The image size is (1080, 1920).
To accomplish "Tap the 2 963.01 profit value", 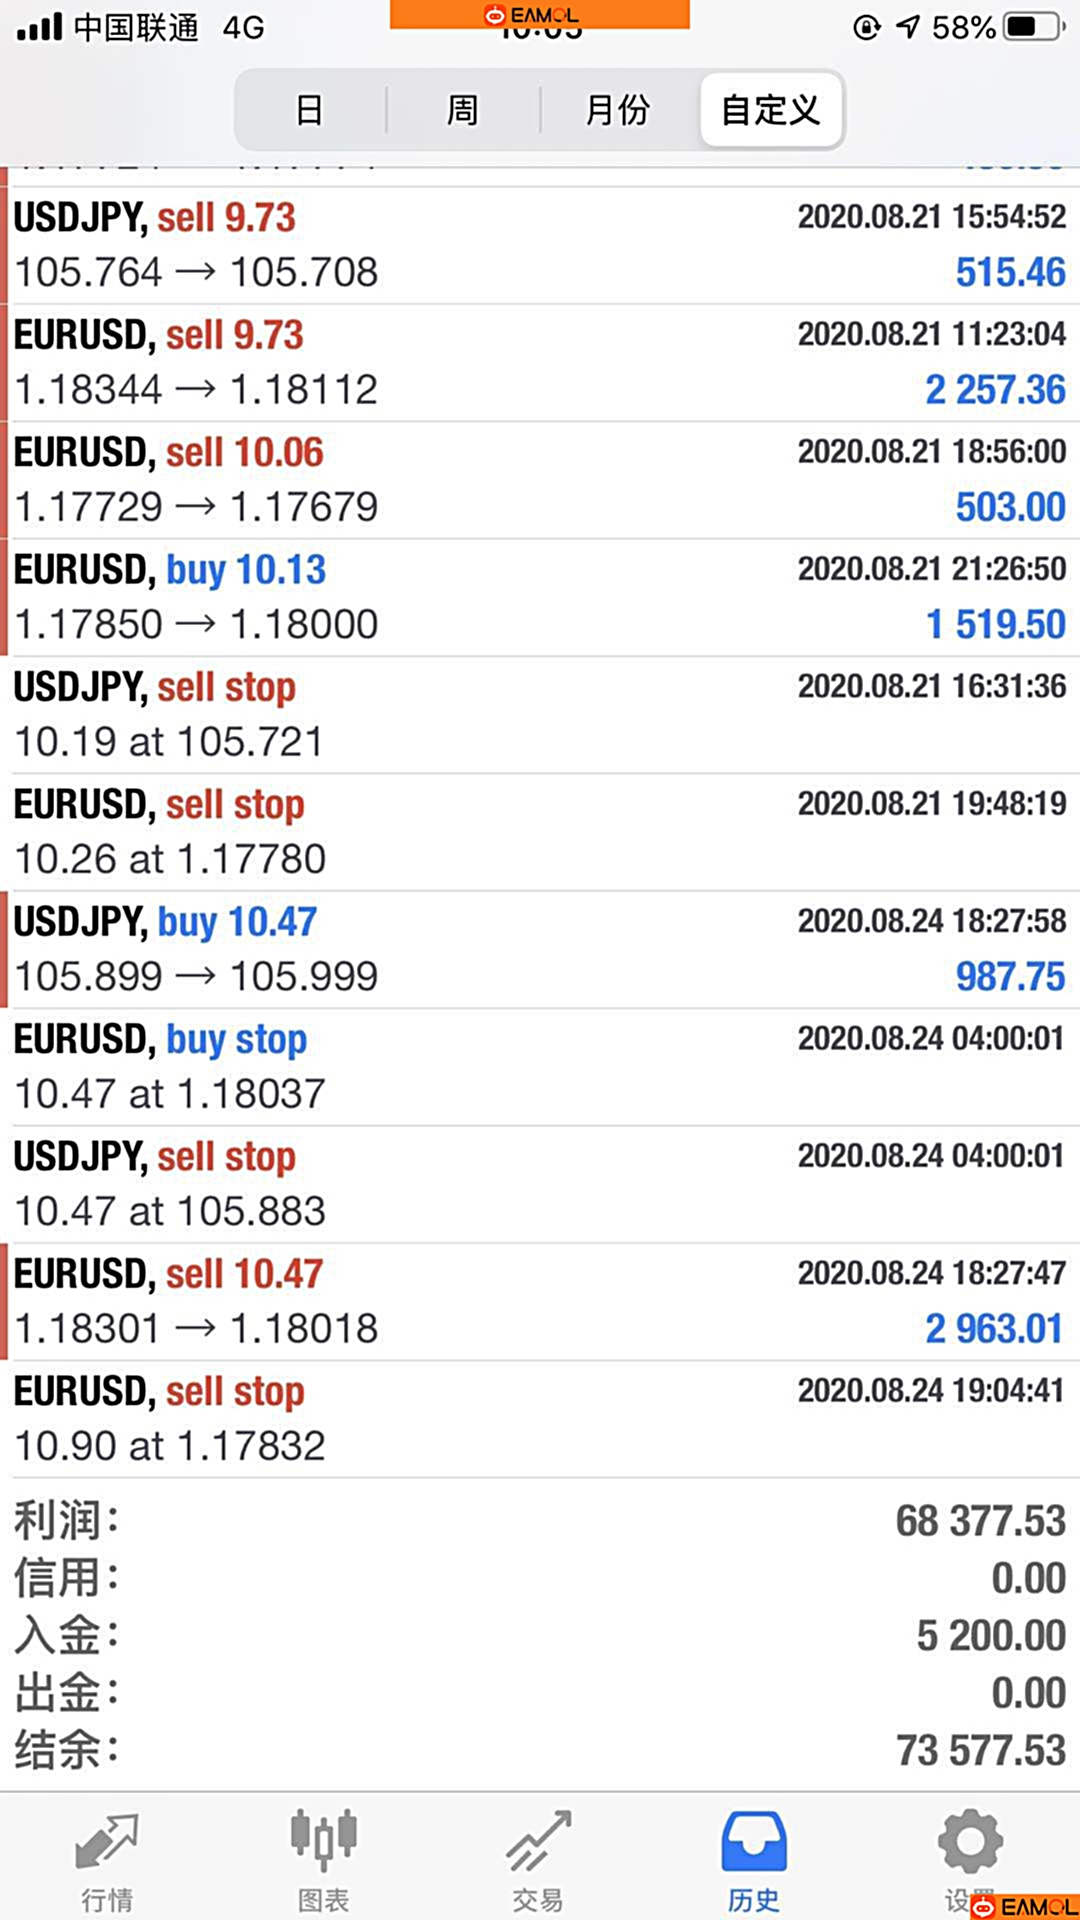I will (x=993, y=1329).
